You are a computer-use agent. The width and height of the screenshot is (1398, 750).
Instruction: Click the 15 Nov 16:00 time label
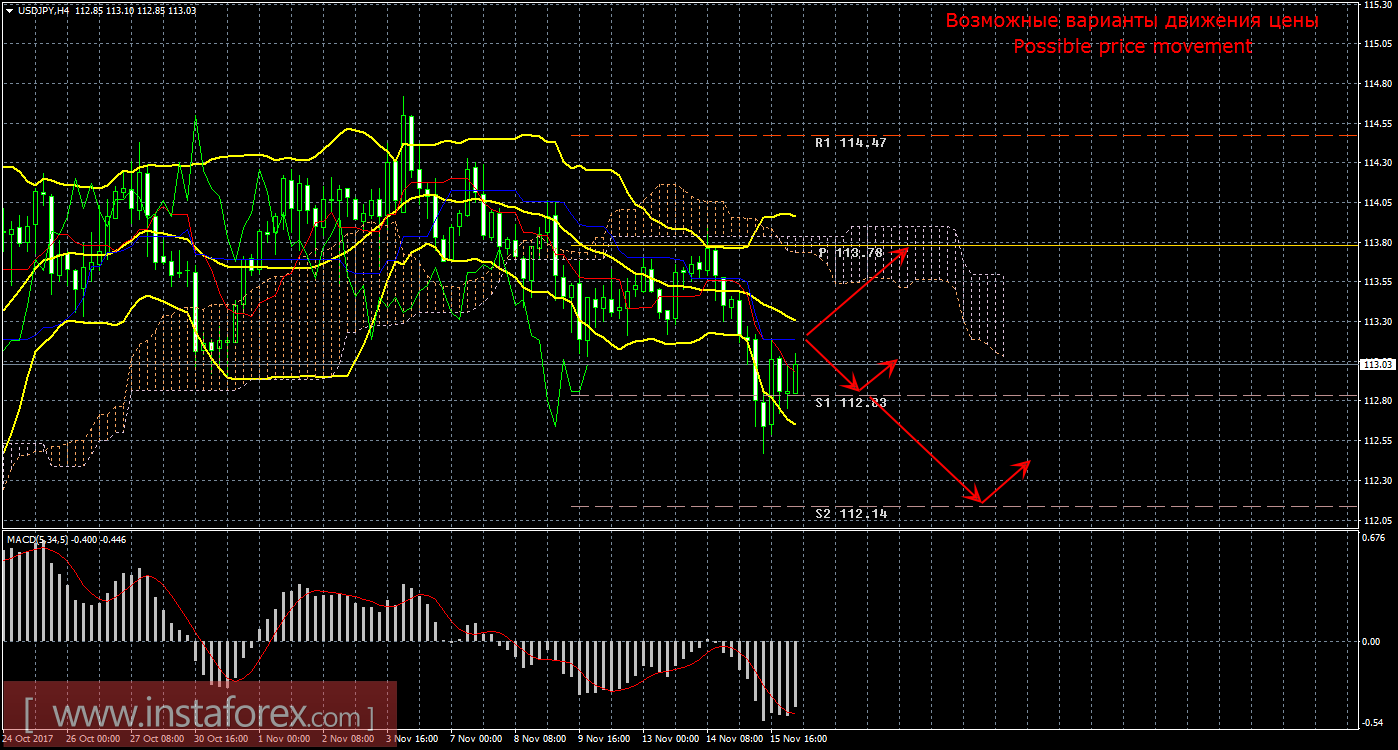797,740
